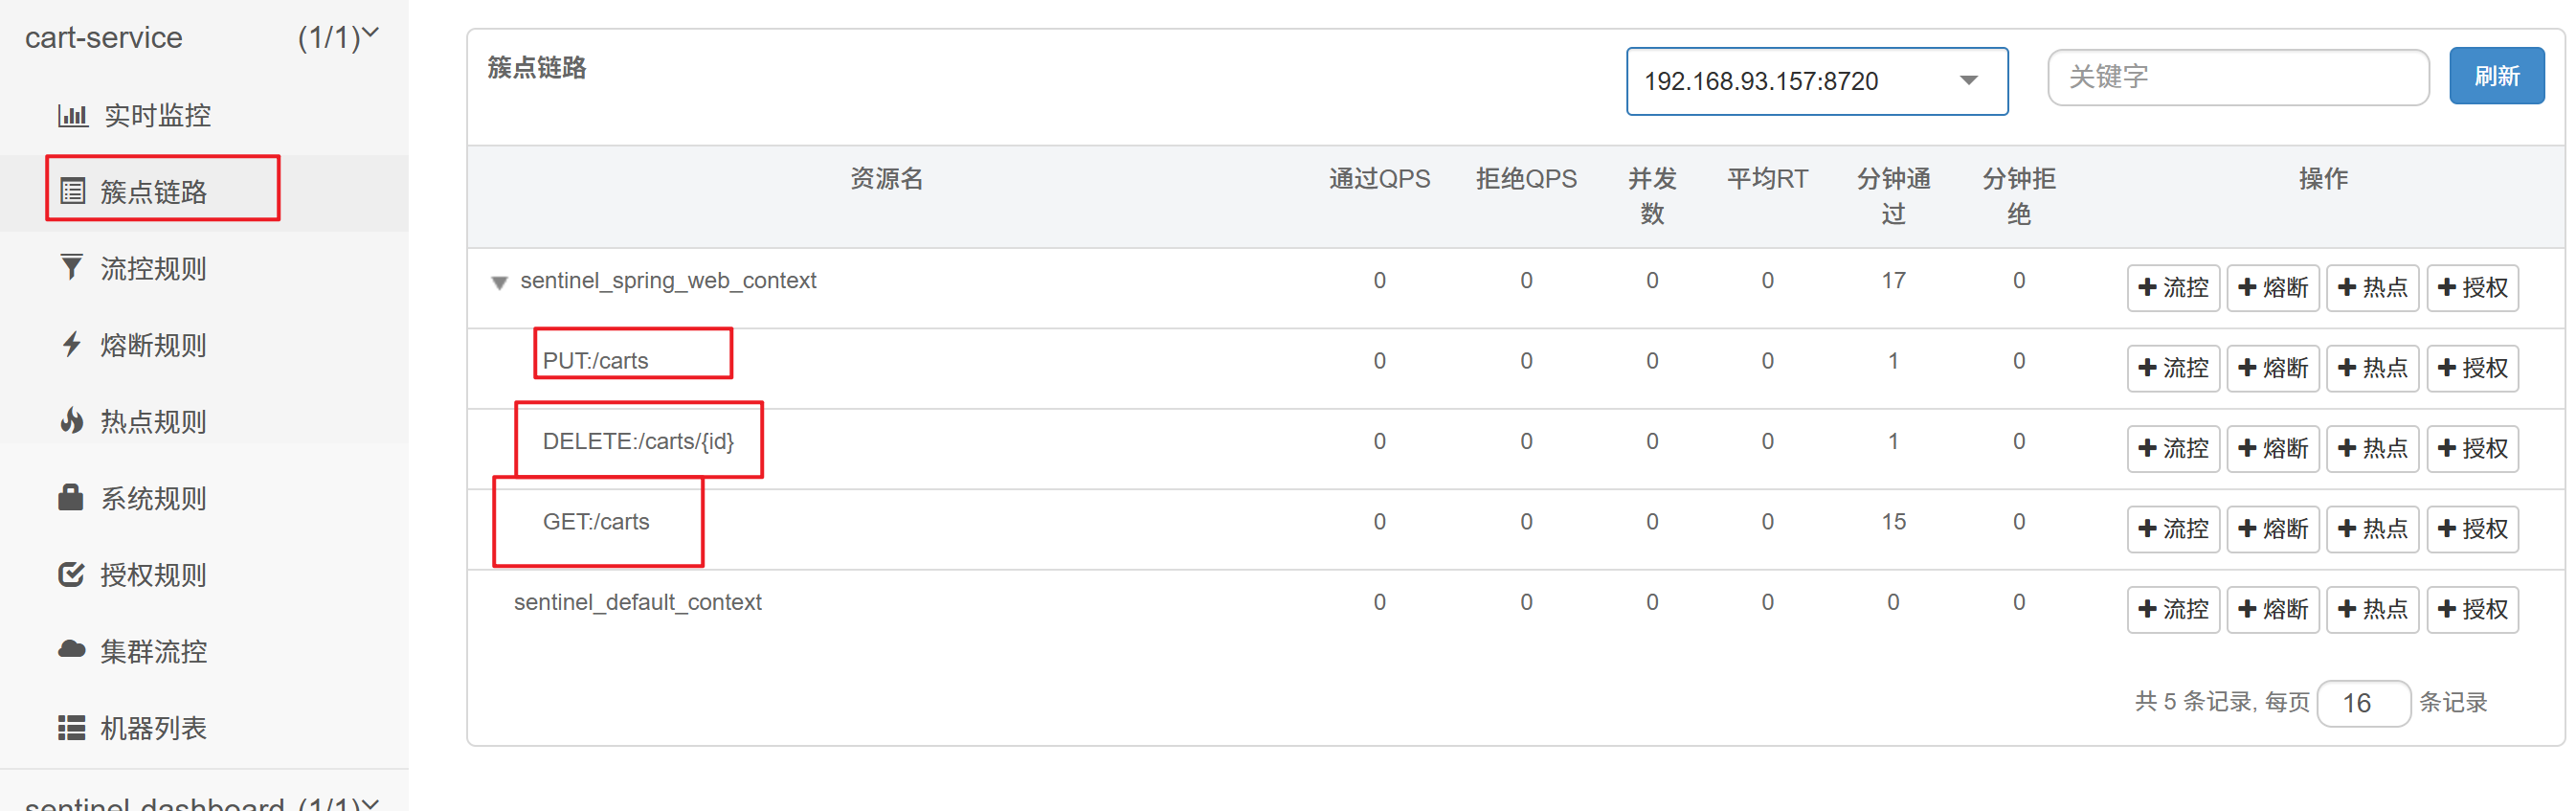Open 集群流控 in sidebar
The width and height of the screenshot is (2576, 811).
[x=153, y=651]
